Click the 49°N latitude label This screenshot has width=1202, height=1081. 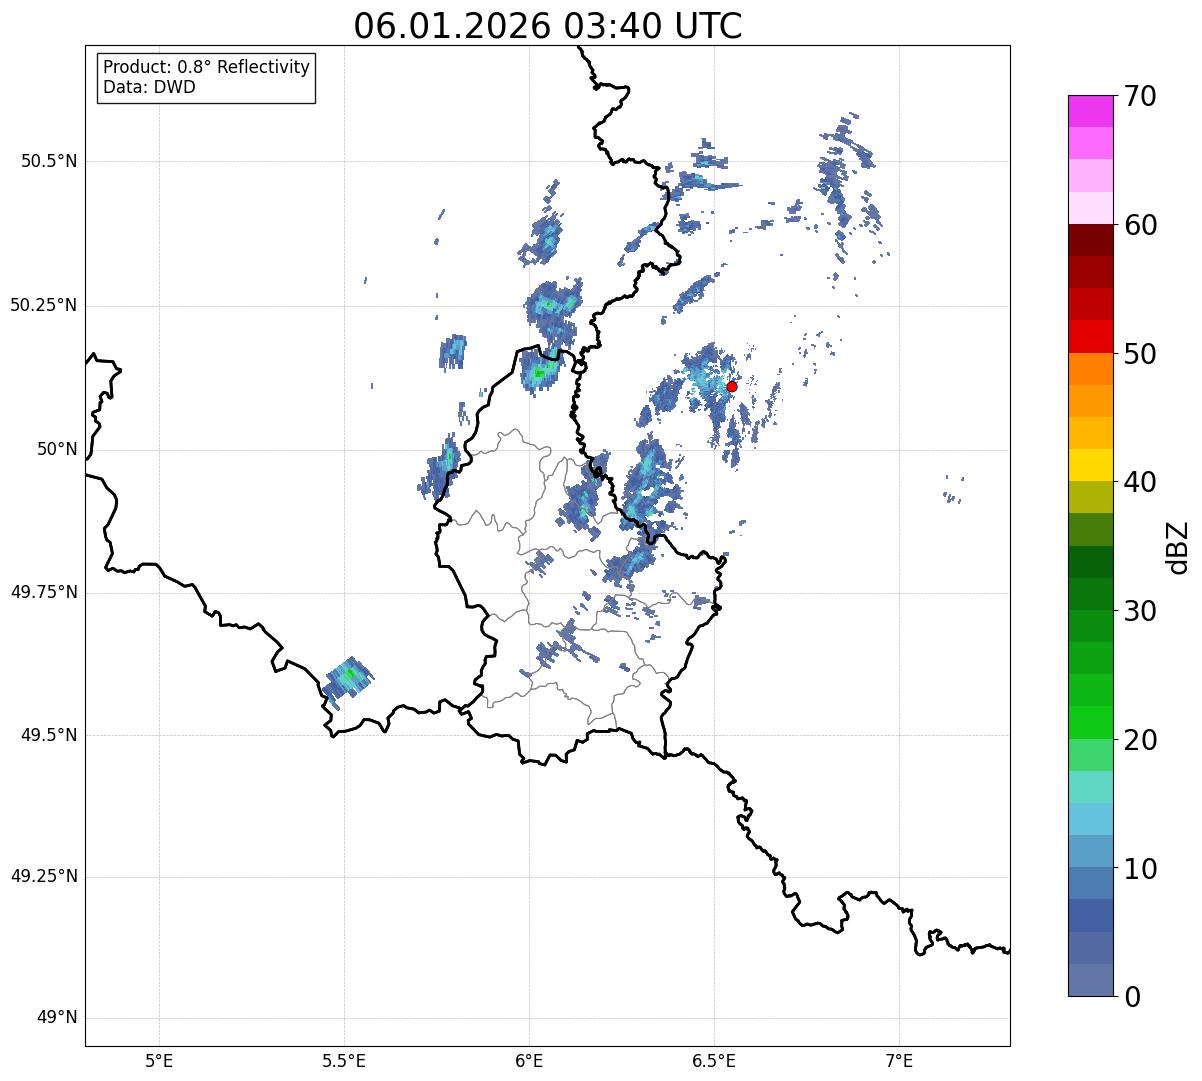pos(57,1018)
